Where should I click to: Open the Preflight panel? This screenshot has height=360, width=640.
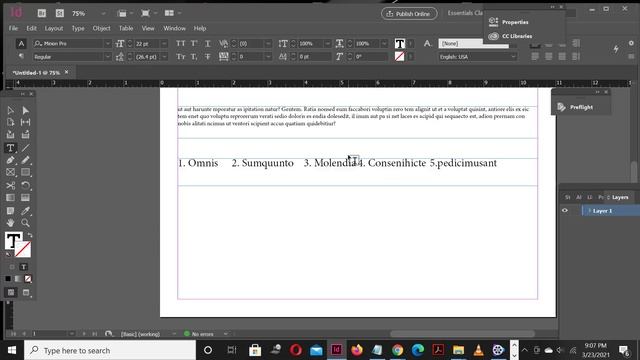pyautogui.click(x=576, y=107)
